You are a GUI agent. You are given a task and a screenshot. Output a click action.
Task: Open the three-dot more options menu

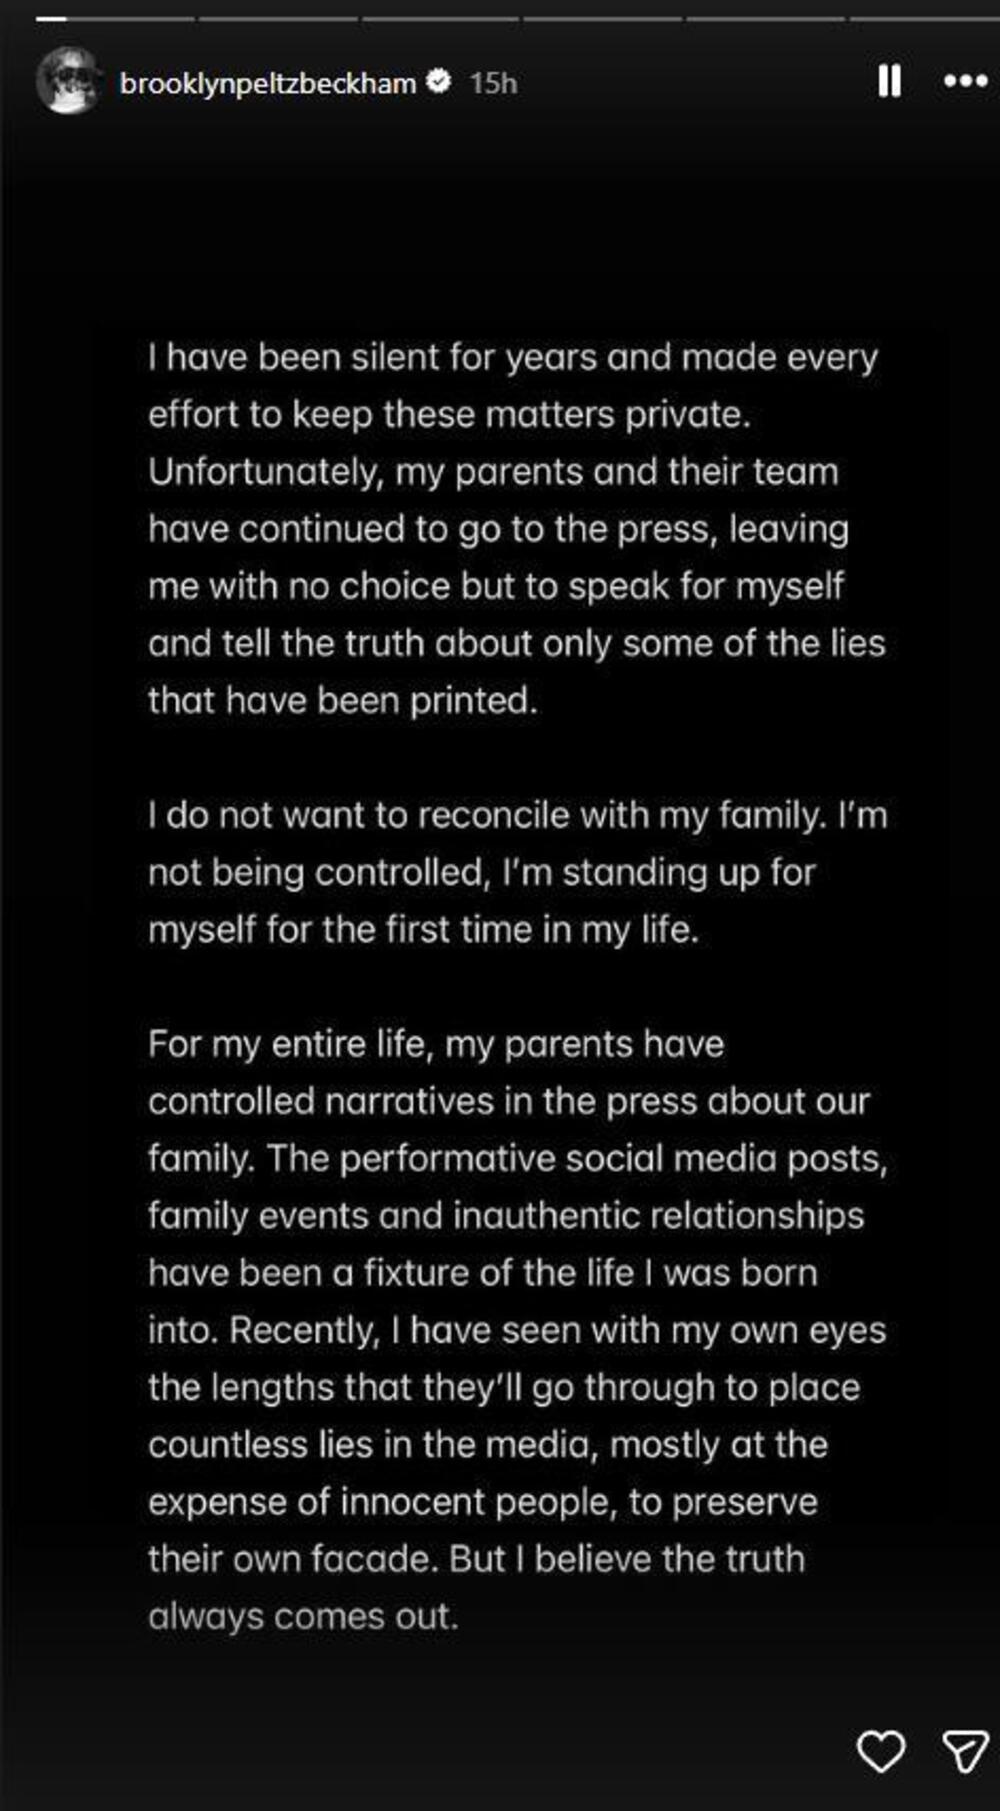pyautogui.click(x=965, y=81)
